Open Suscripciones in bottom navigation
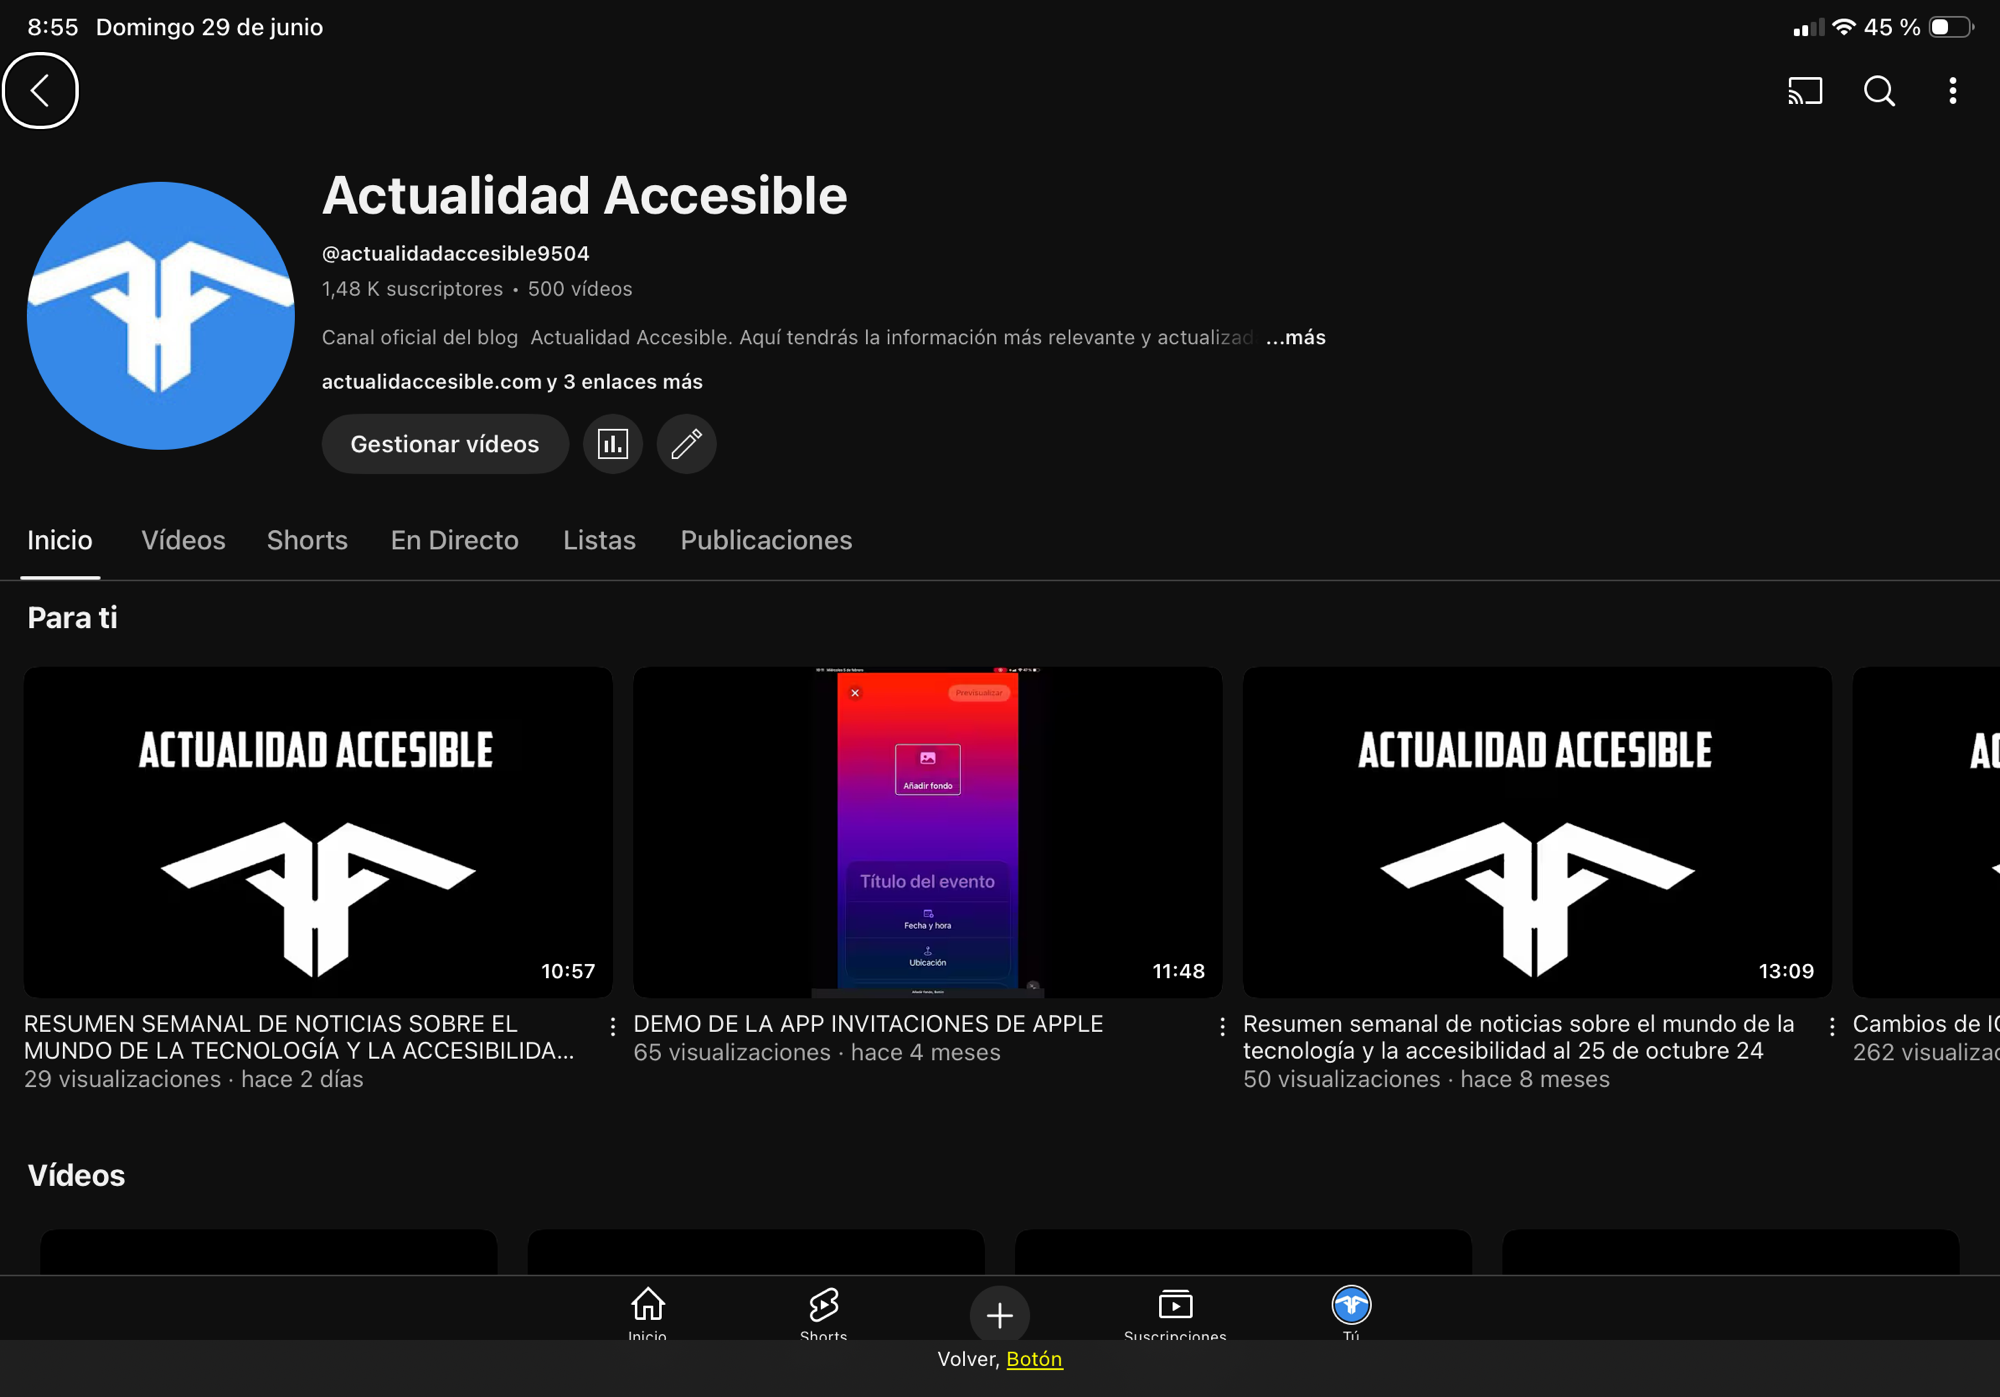2000x1397 pixels. (1175, 1313)
